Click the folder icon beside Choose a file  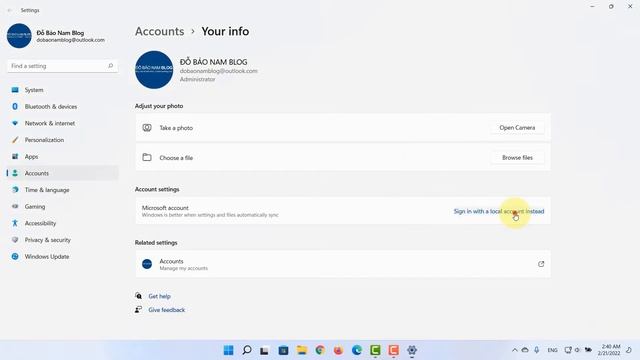tap(147, 158)
